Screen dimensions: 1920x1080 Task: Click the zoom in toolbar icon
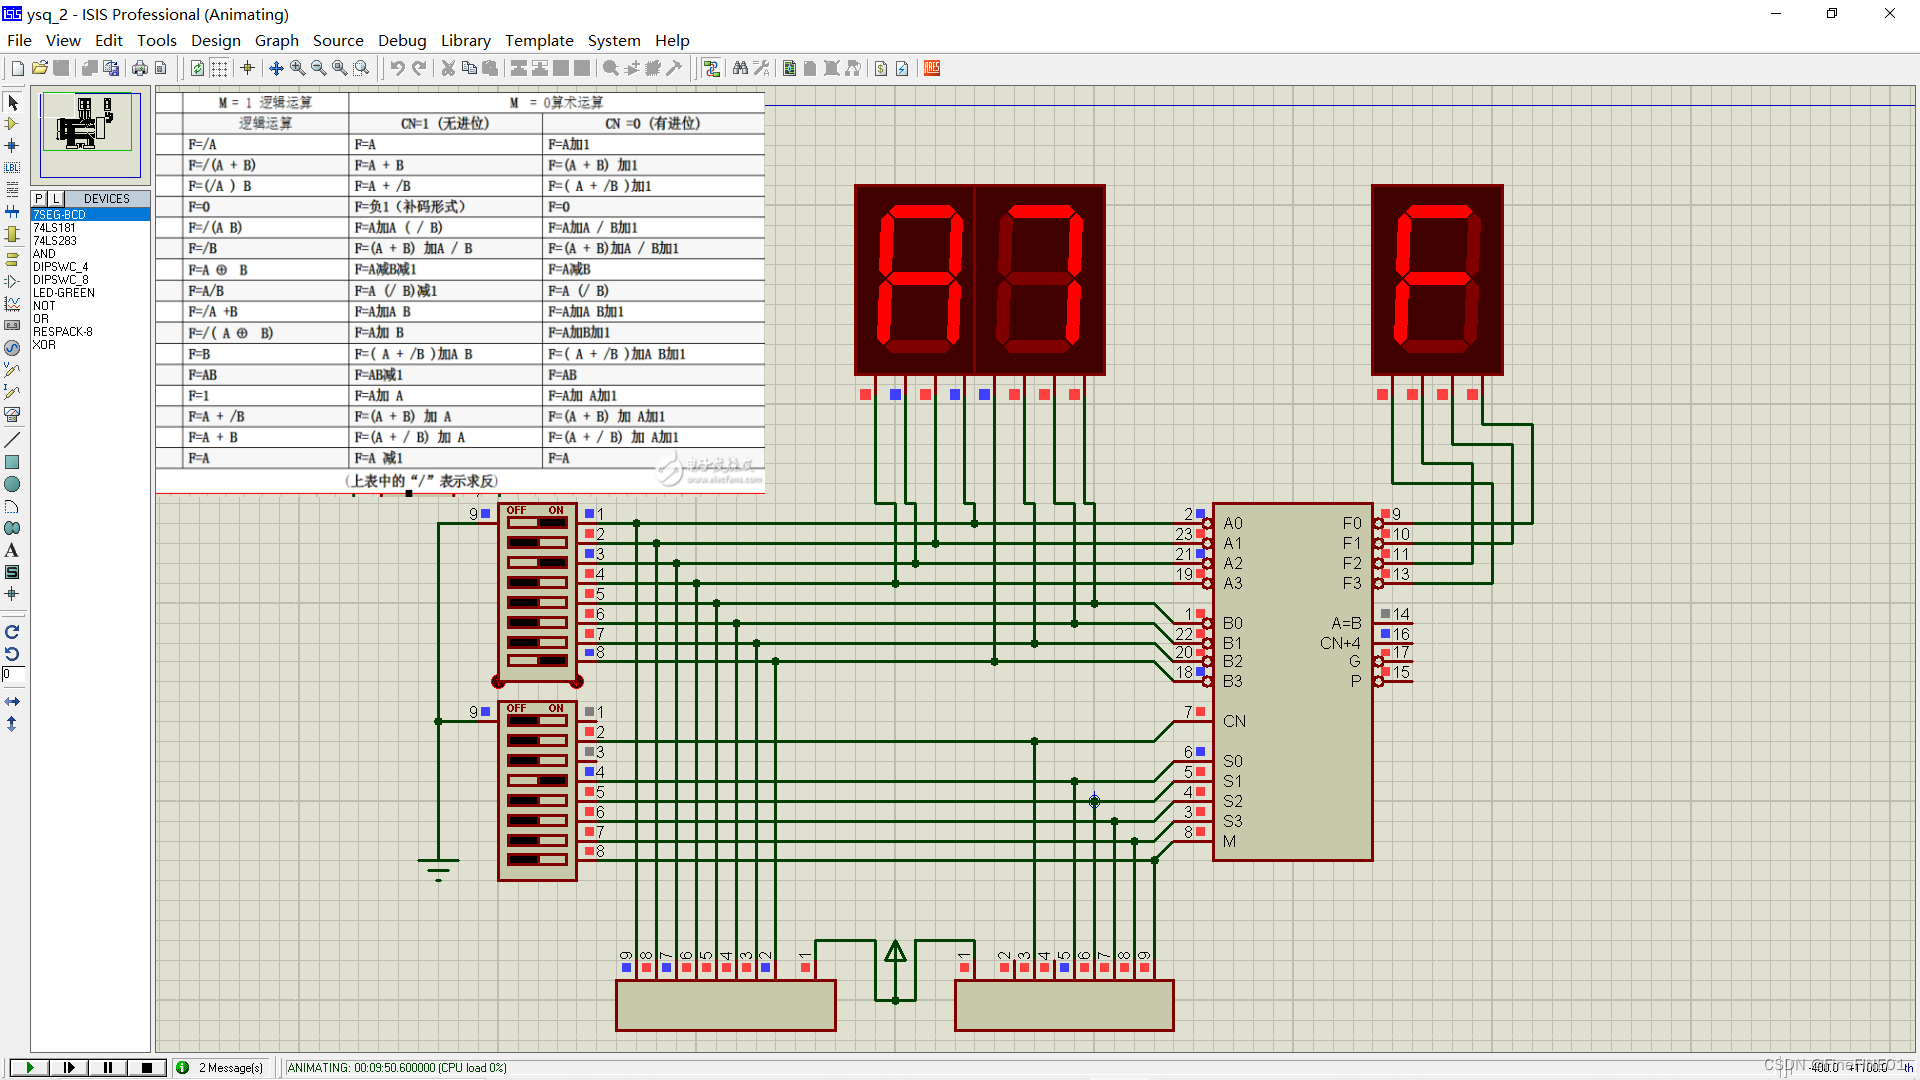point(298,68)
